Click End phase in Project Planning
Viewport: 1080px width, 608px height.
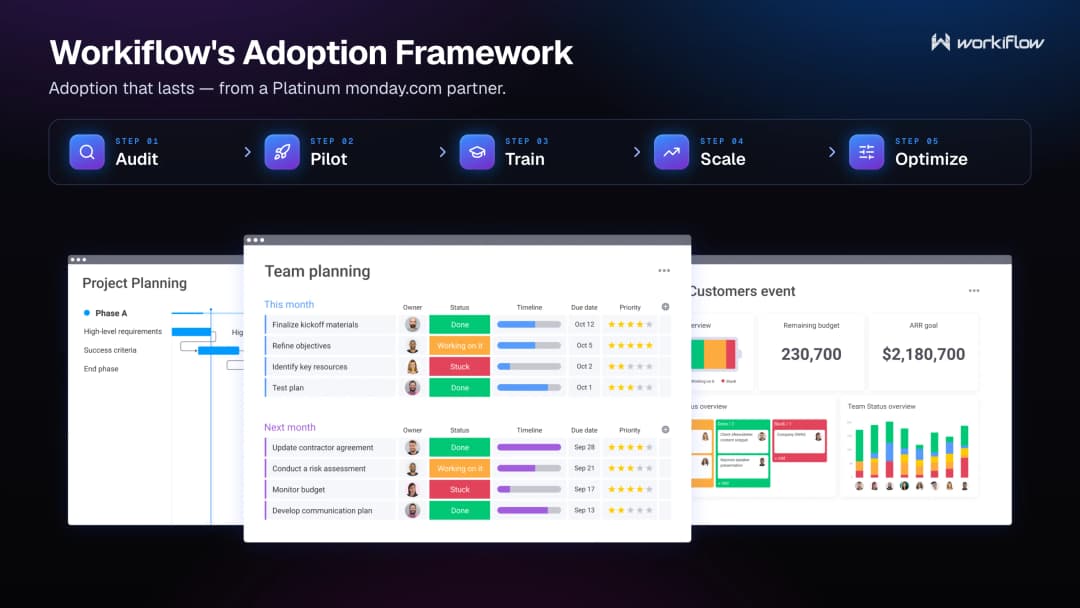tap(101, 368)
